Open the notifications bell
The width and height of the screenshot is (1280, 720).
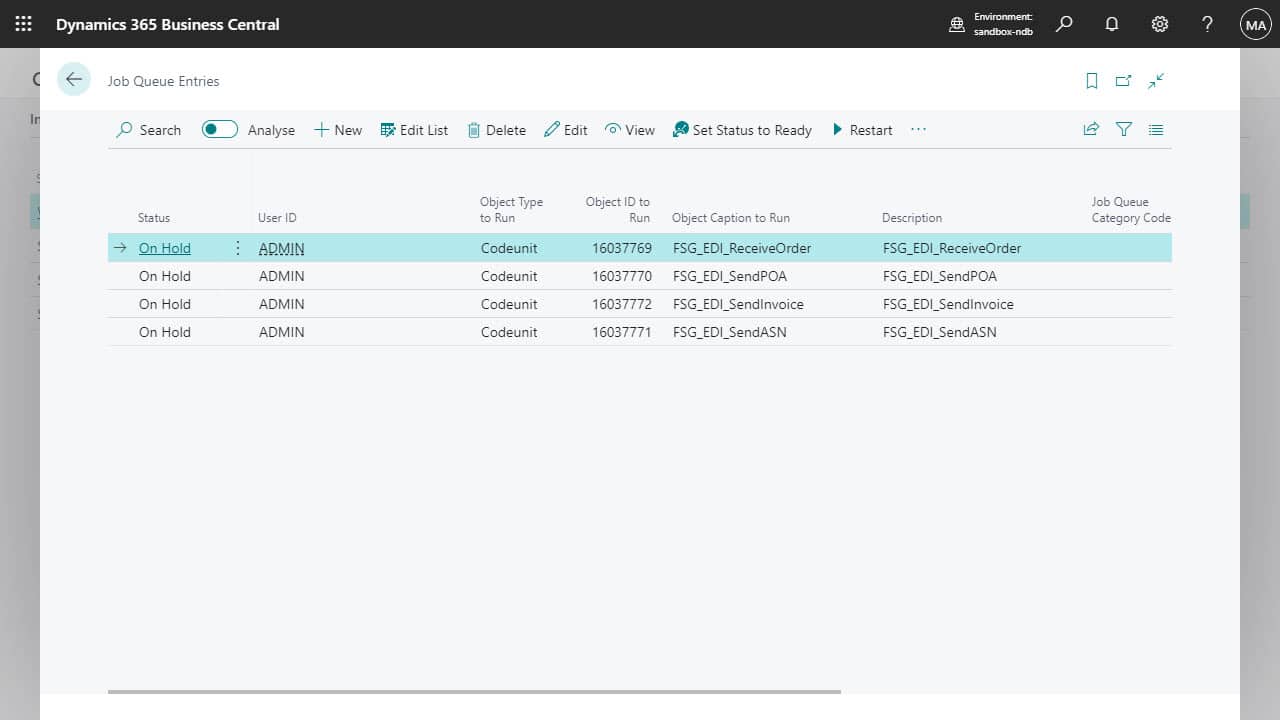(1111, 24)
